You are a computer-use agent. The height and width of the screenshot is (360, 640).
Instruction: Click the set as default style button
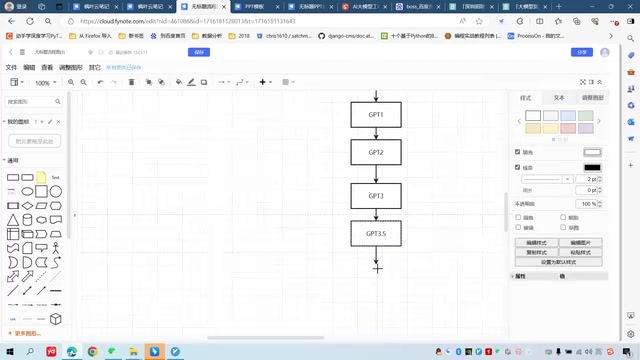pyautogui.click(x=558, y=262)
